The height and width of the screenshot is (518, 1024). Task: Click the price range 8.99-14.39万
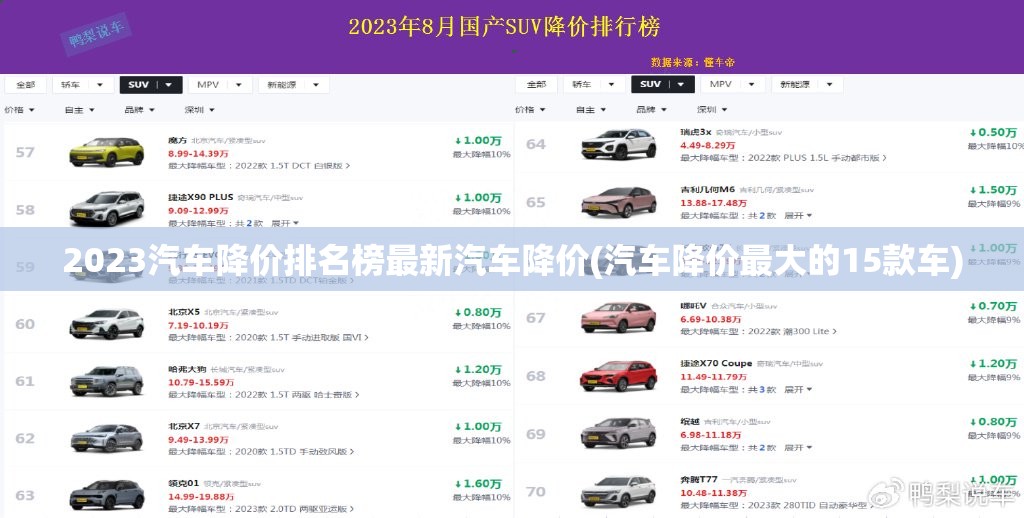pos(199,154)
